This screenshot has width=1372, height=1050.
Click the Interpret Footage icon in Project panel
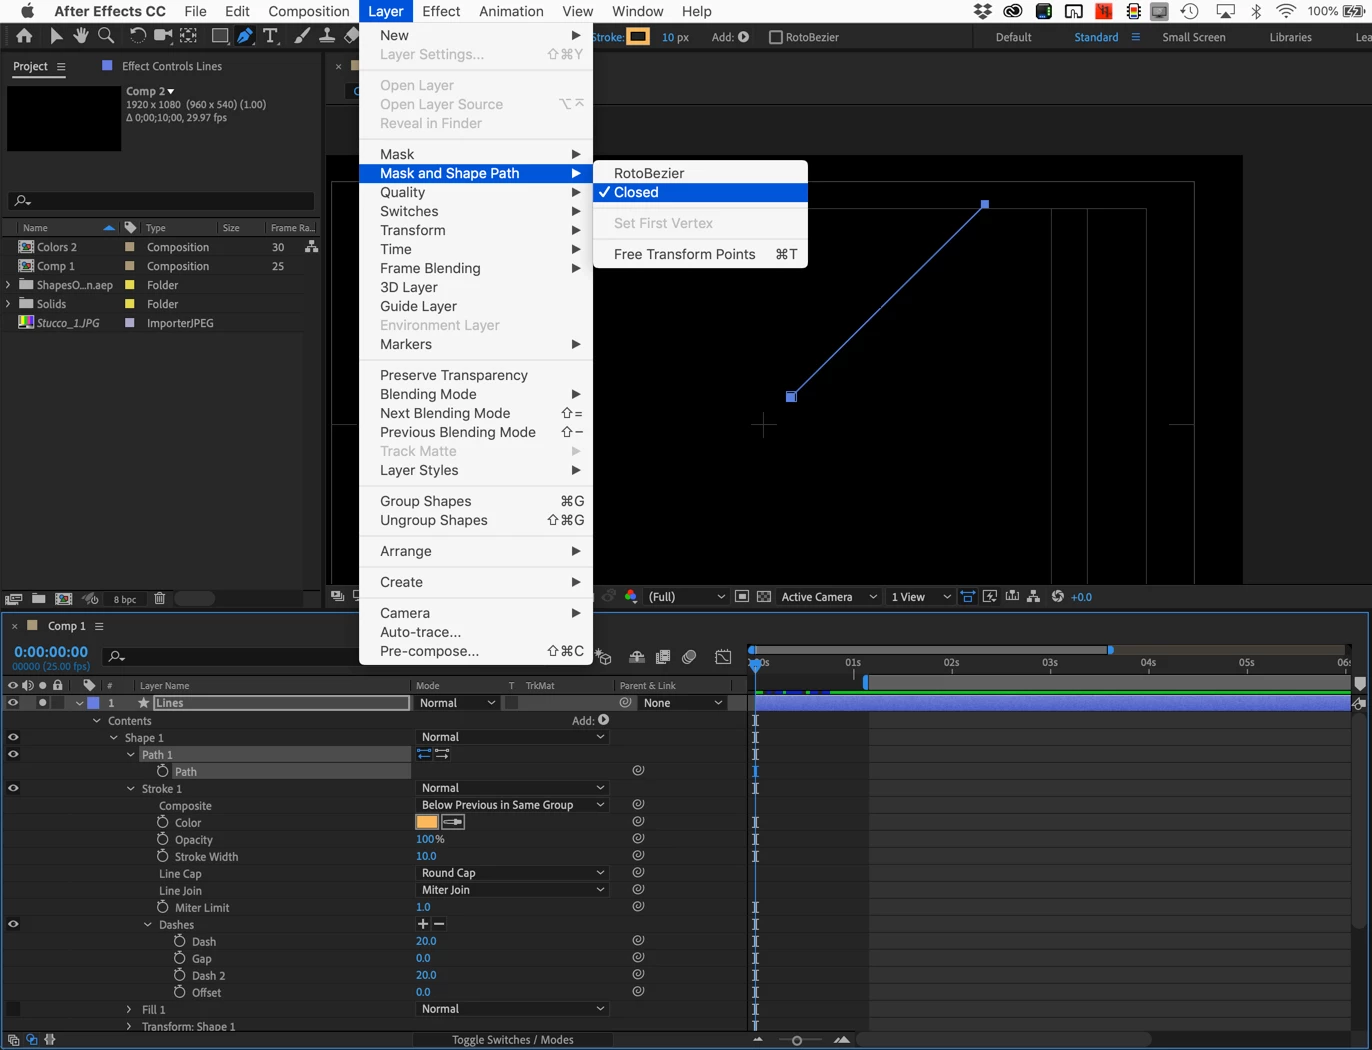click(x=13, y=599)
